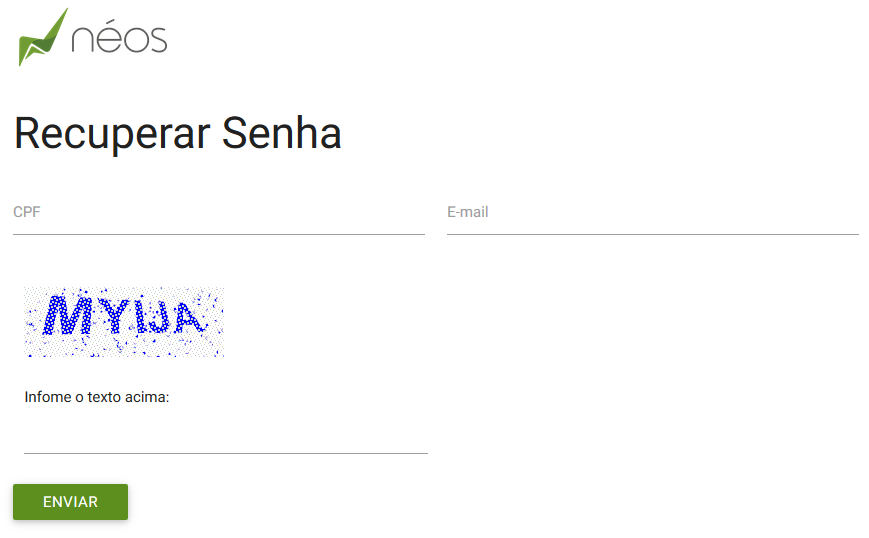Click the 'CPF' placeholder label
The image size is (869, 538).
27,213
